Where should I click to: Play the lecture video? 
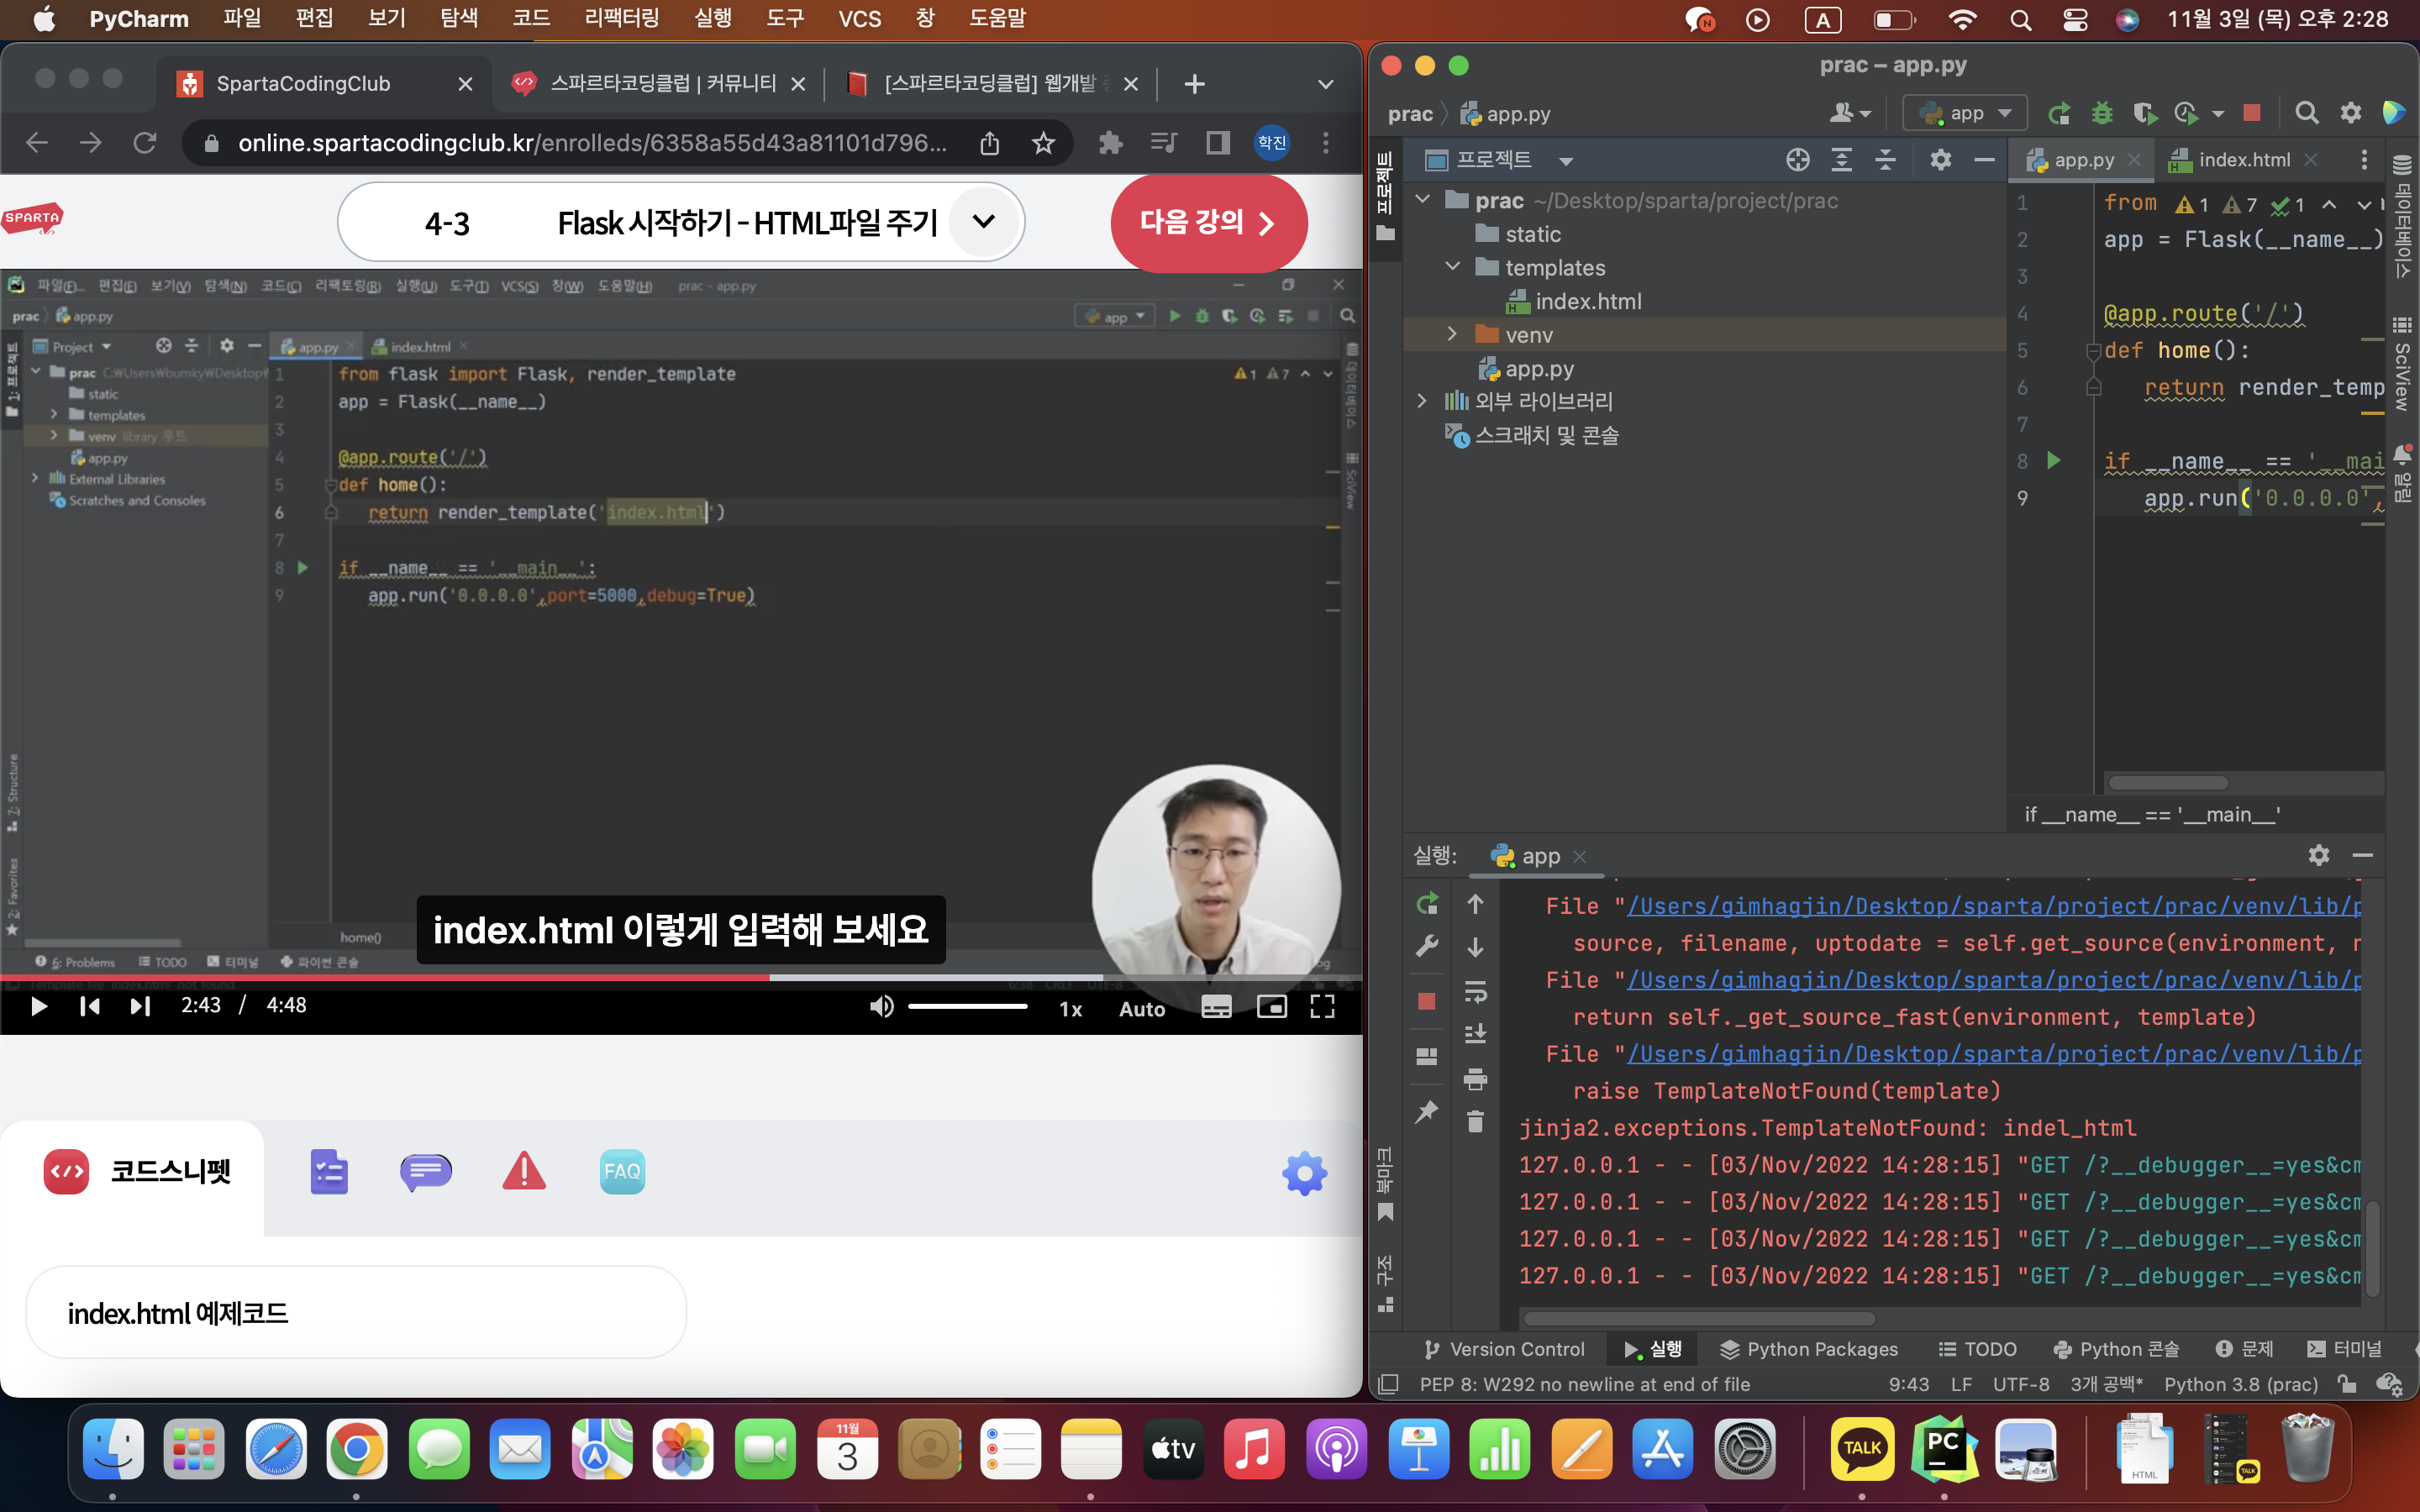pos(38,1006)
